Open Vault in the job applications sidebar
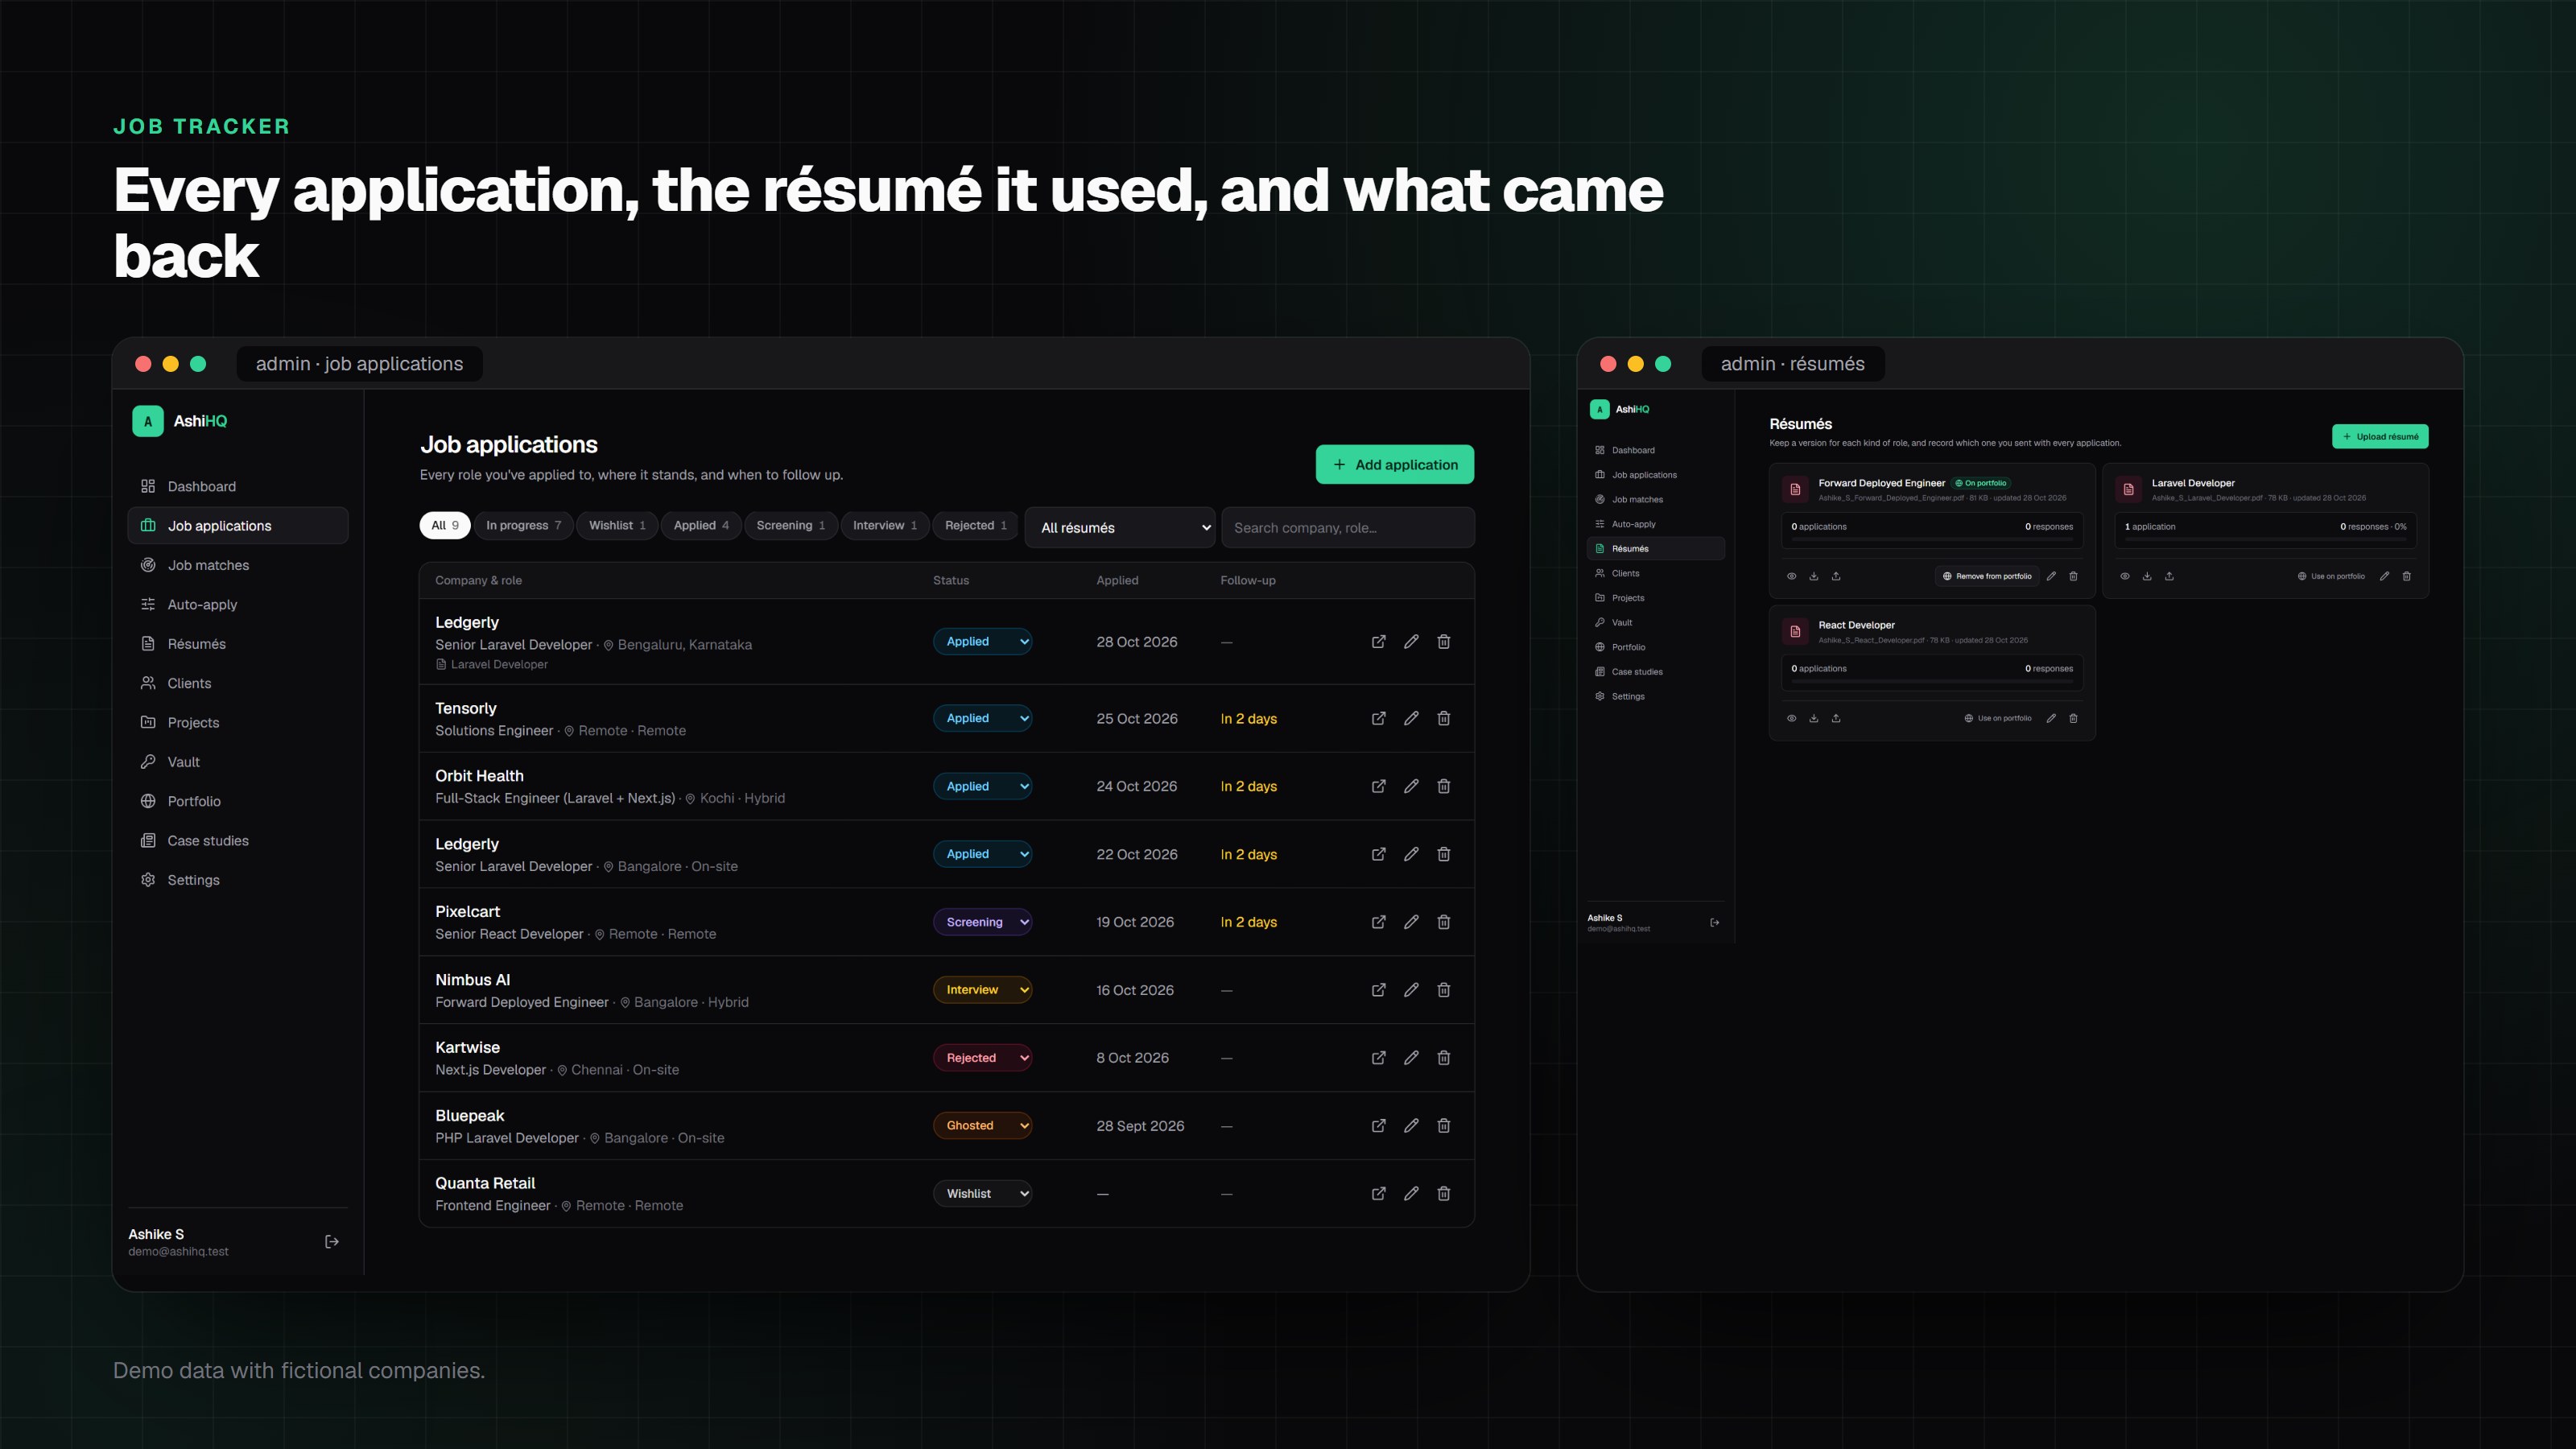The width and height of the screenshot is (2576, 1449). [x=238, y=762]
